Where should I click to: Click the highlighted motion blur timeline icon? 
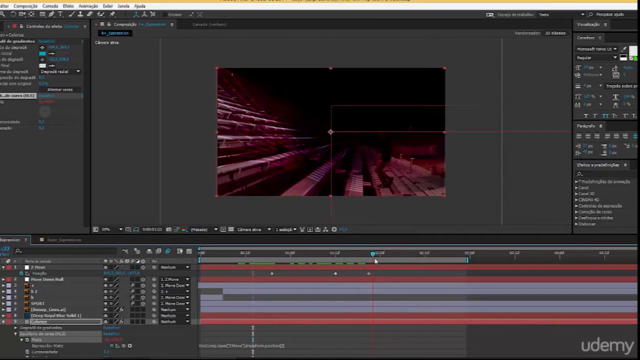[168, 251]
